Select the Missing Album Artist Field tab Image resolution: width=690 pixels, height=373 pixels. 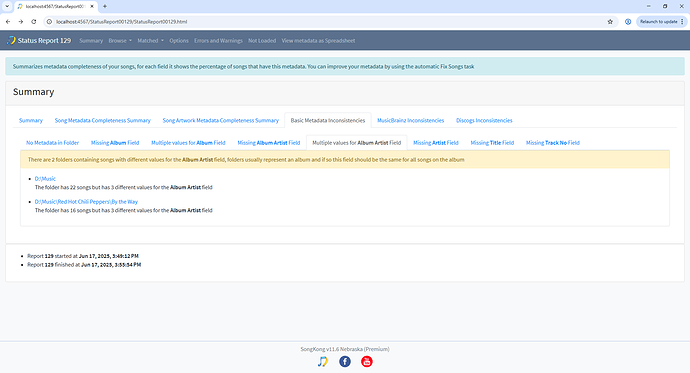[x=269, y=143]
